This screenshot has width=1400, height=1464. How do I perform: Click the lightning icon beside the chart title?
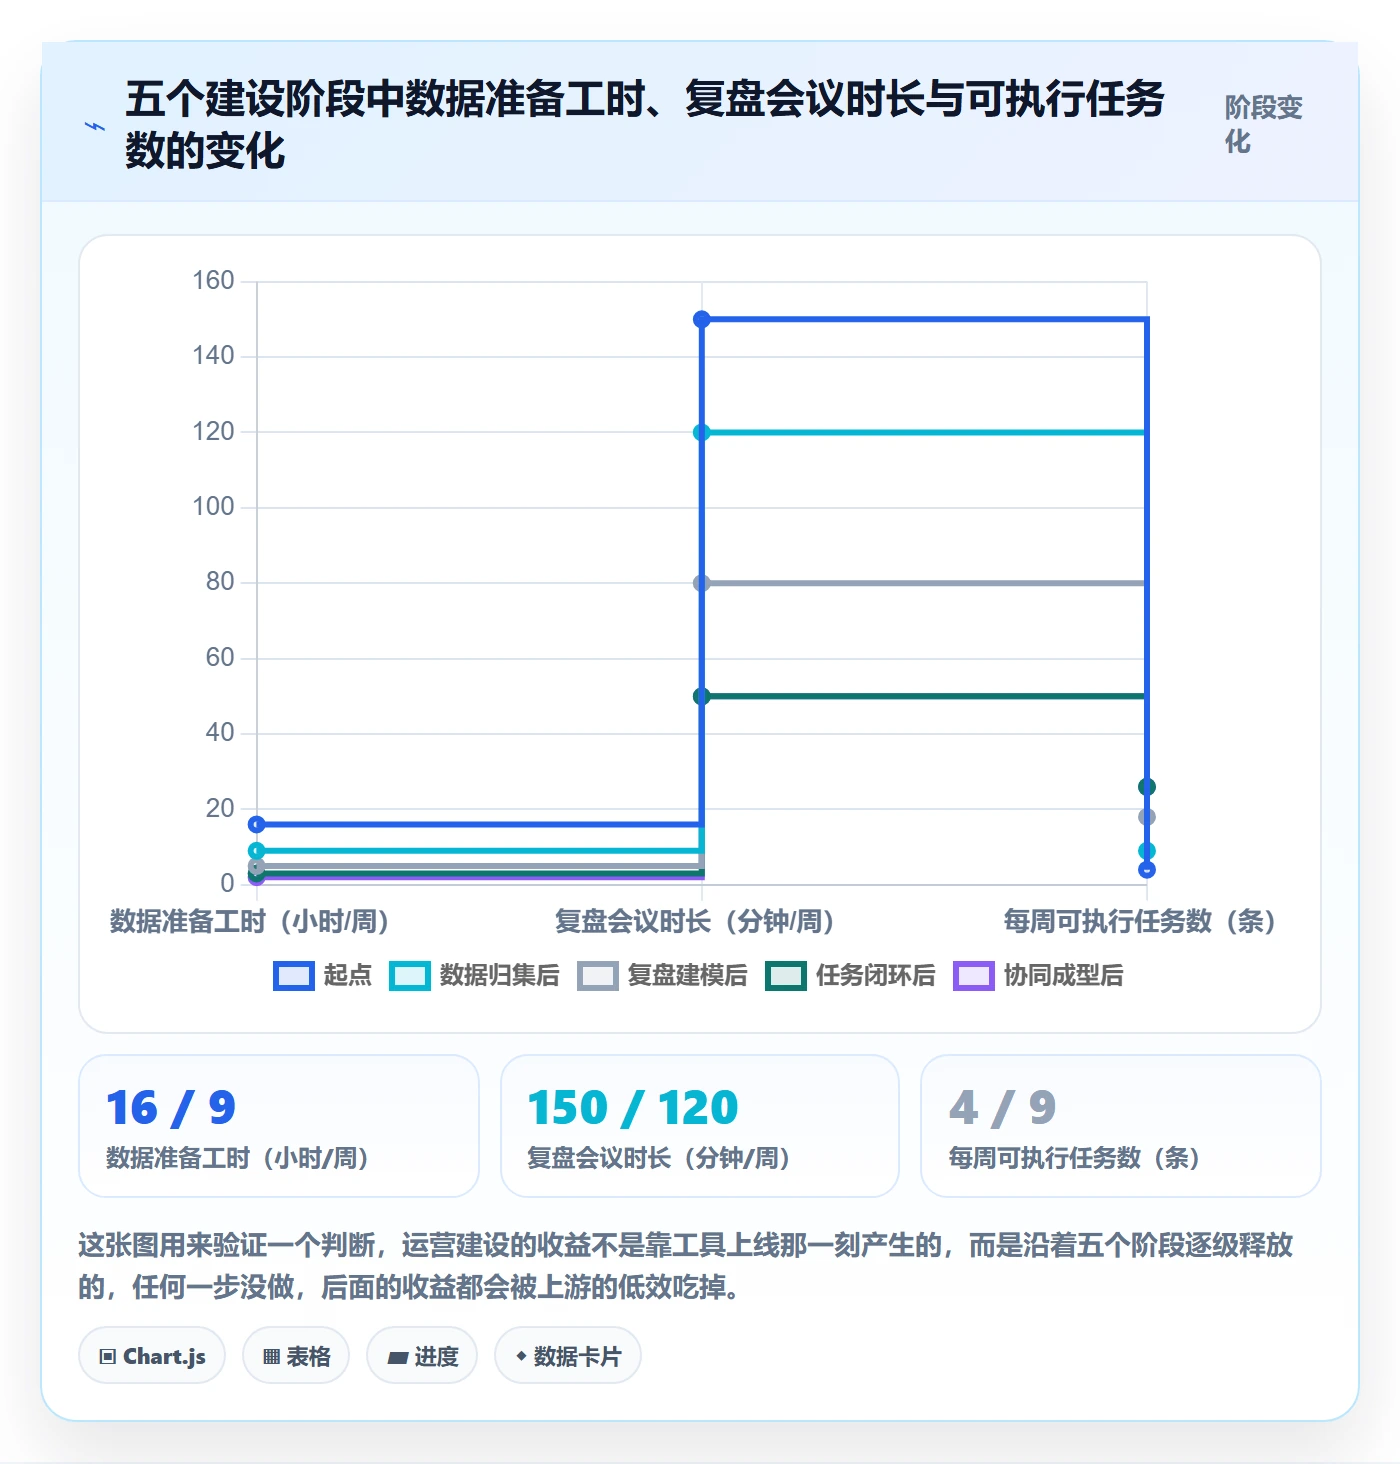[95, 126]
